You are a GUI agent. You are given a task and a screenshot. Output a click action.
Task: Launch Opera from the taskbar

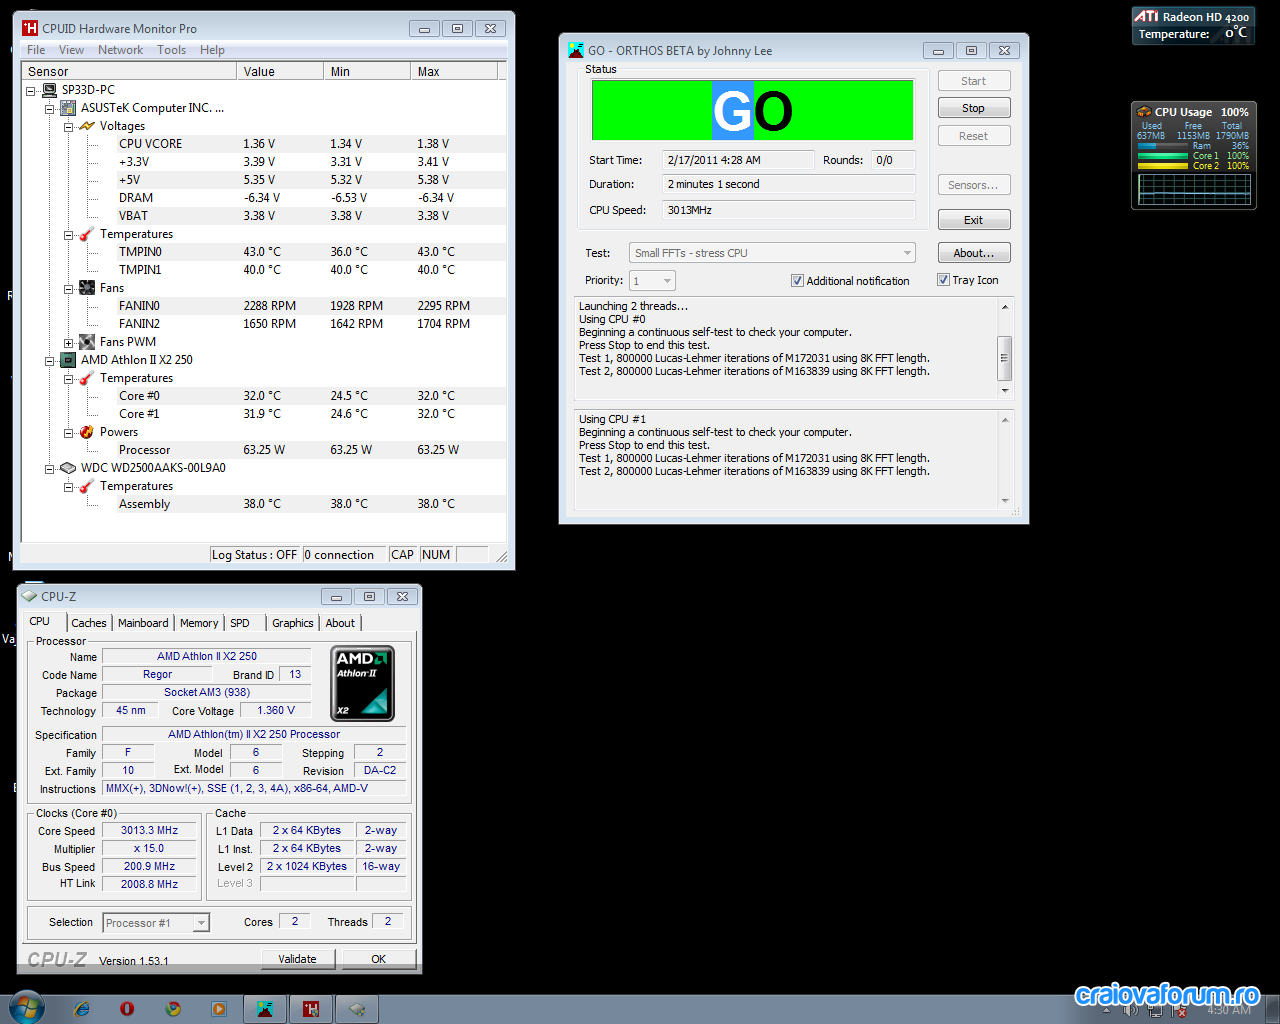127,1009
